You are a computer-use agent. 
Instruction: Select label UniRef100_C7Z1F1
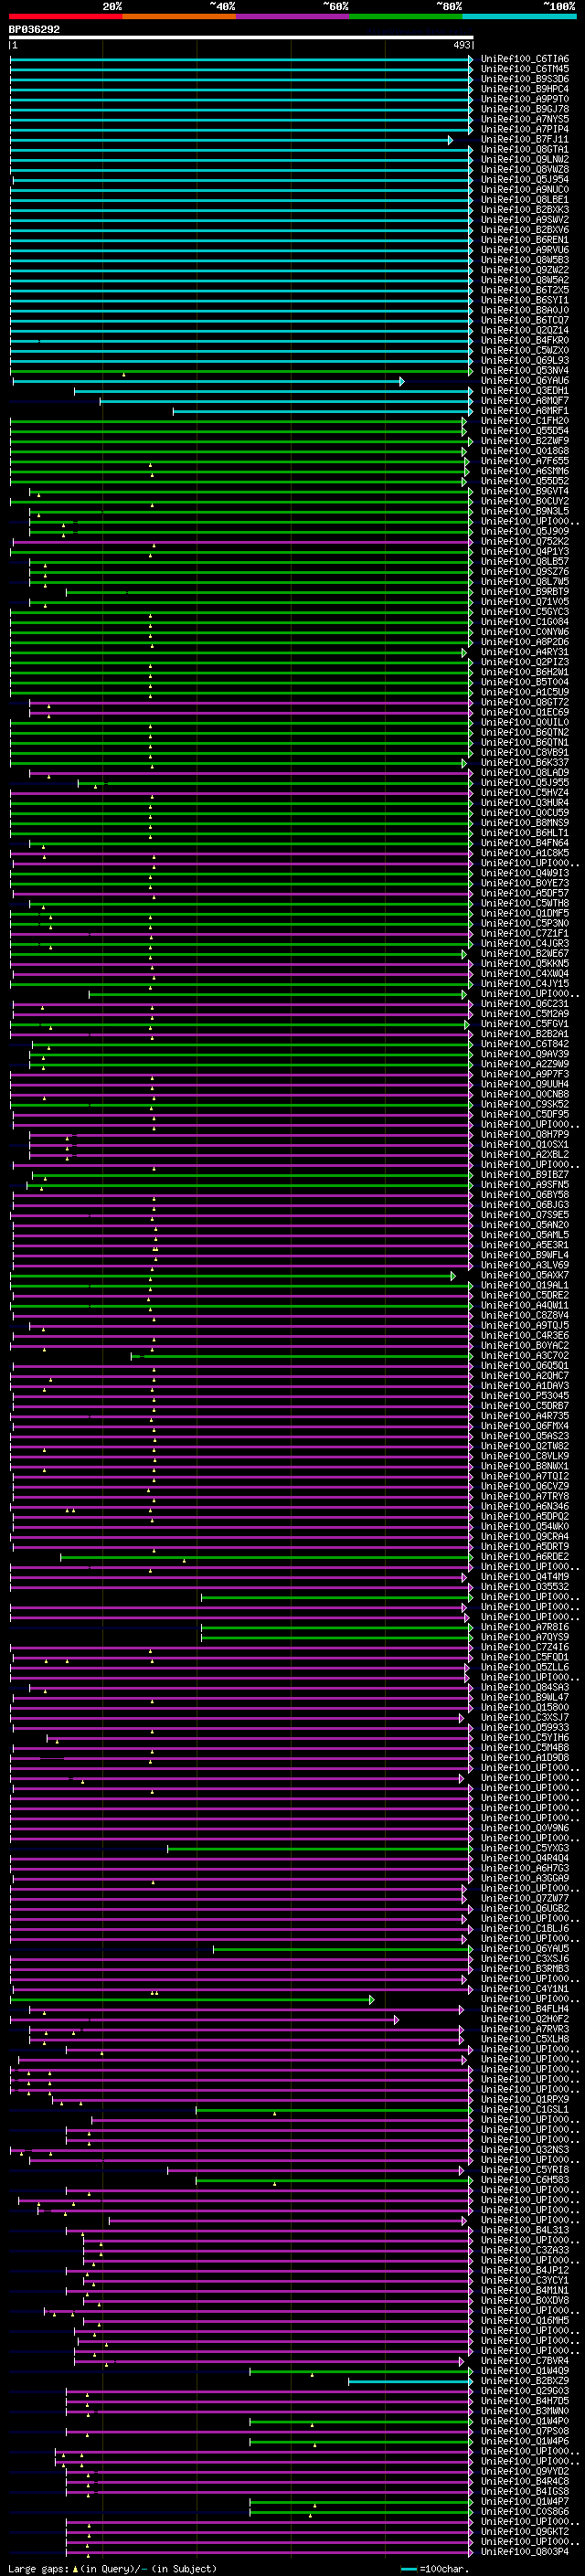coord(525,933)
